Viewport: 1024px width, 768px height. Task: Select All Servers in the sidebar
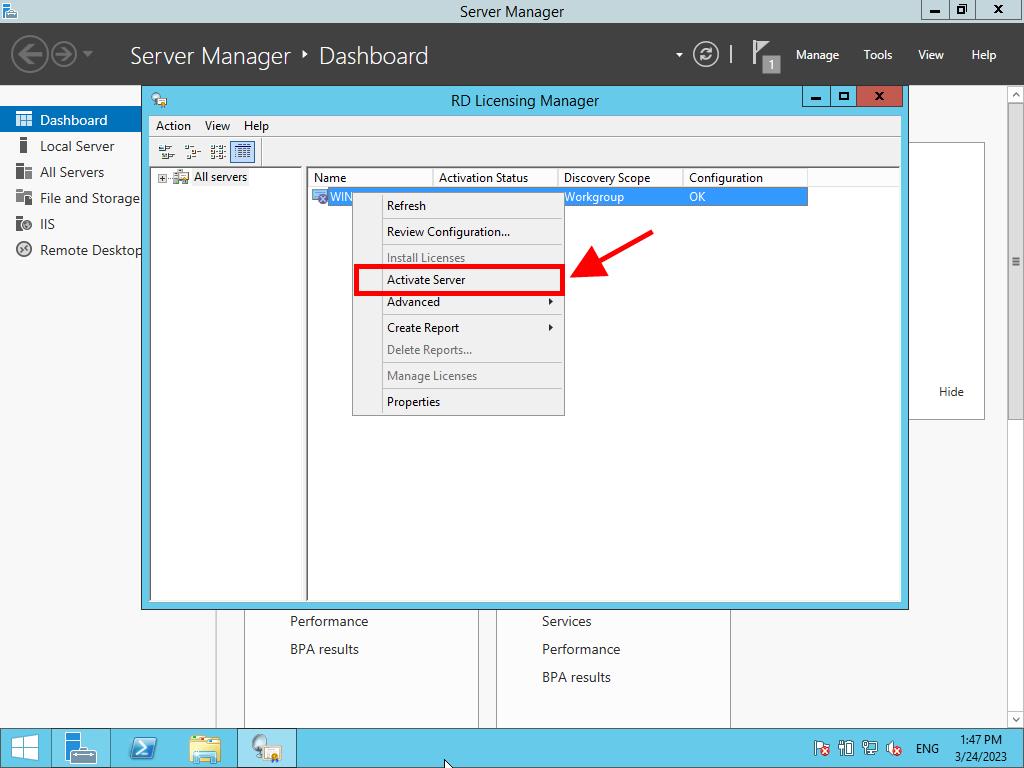71,172
